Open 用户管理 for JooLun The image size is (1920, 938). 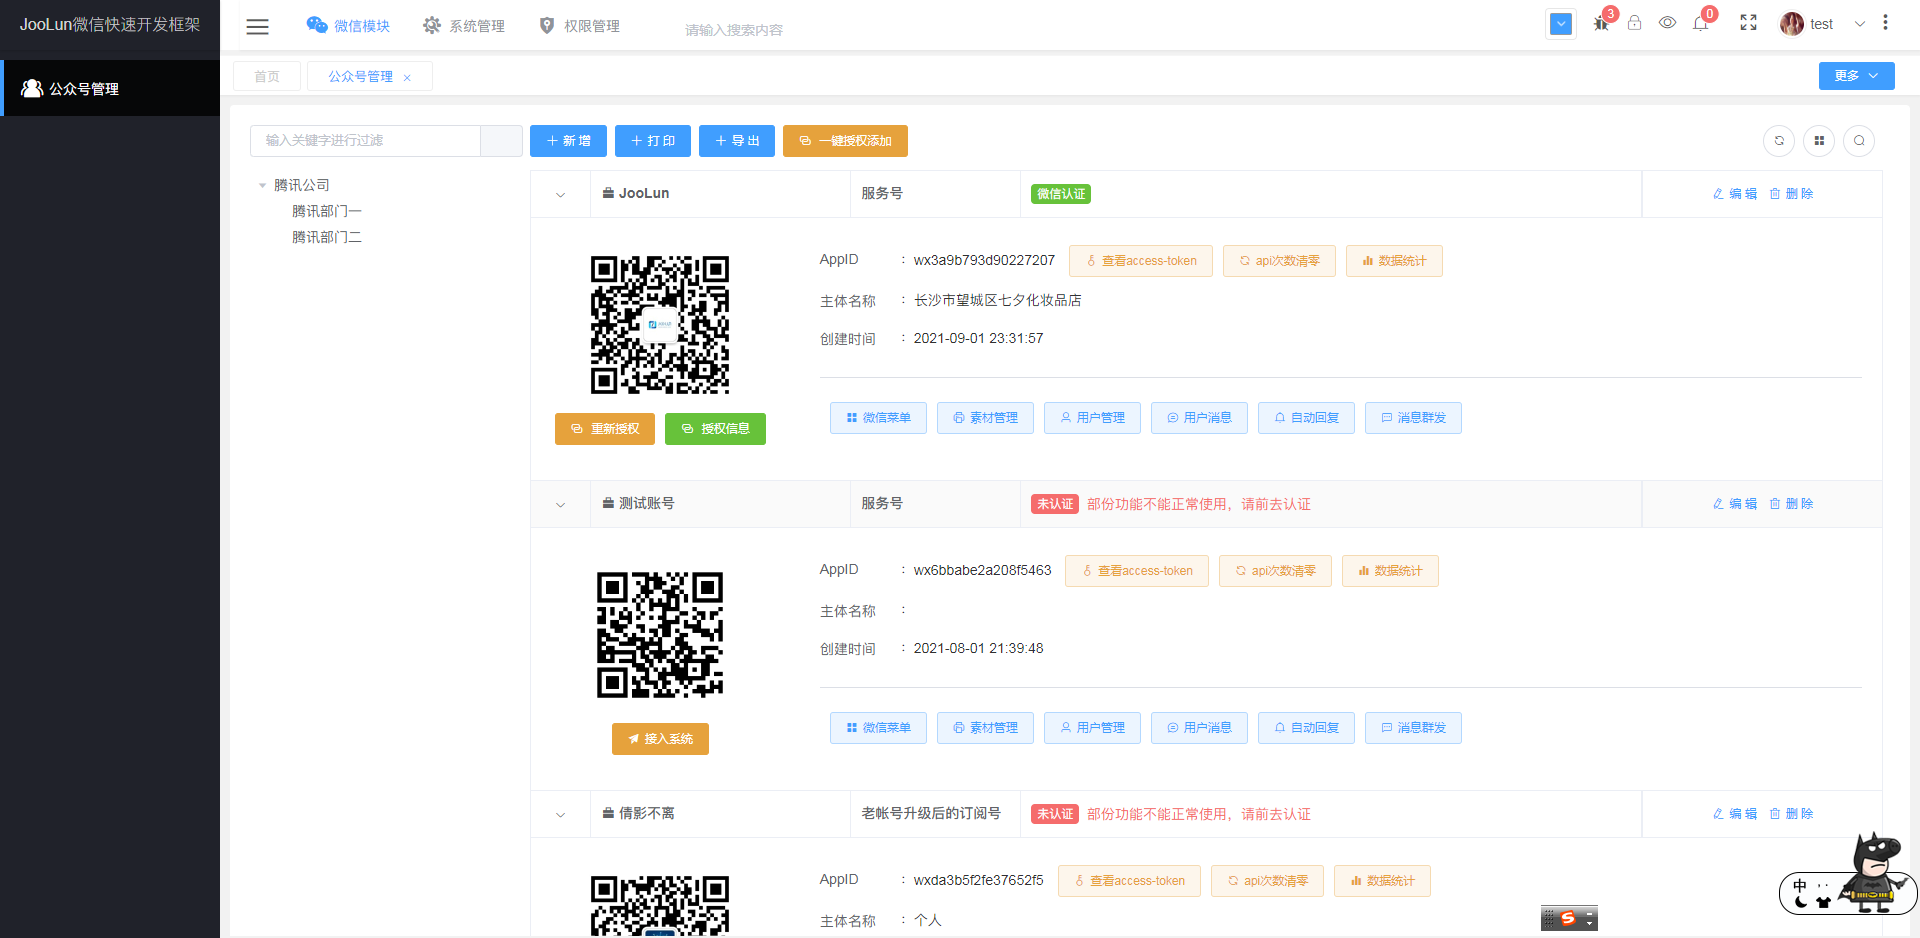(x=1092, y=418)
